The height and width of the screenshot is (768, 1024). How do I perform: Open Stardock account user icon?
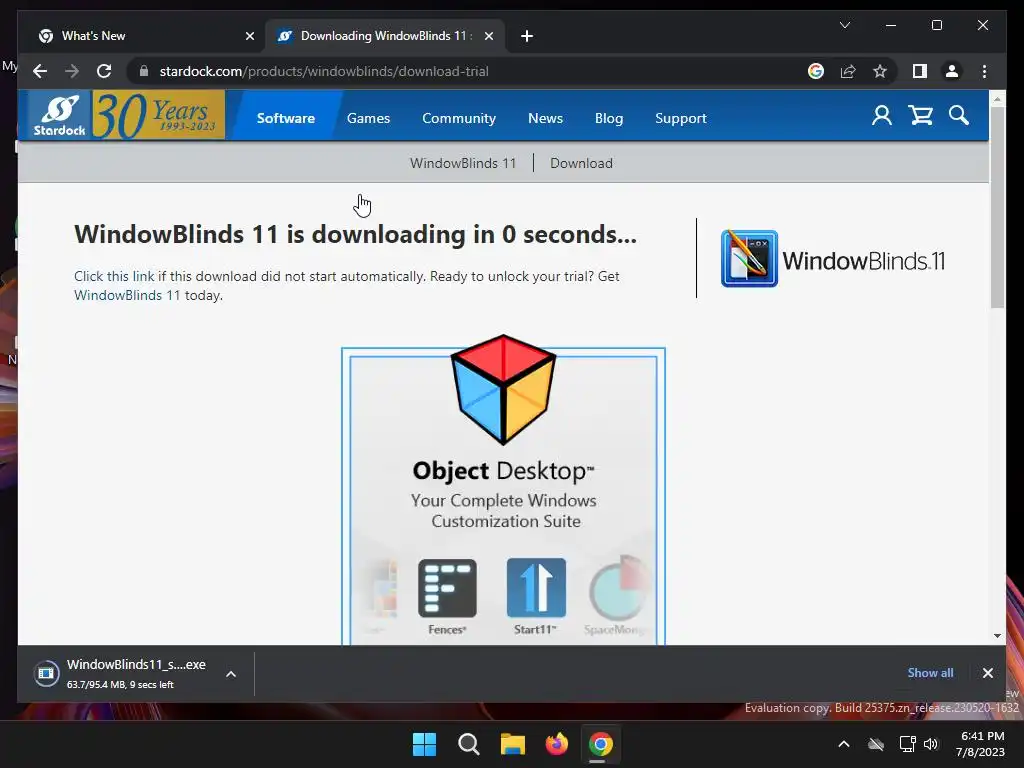[x=882, y=116]
